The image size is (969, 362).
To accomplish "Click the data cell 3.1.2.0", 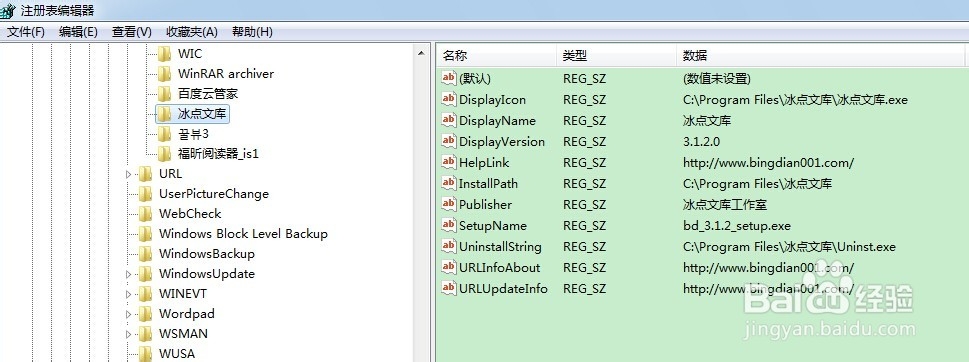I will (701, 141).
